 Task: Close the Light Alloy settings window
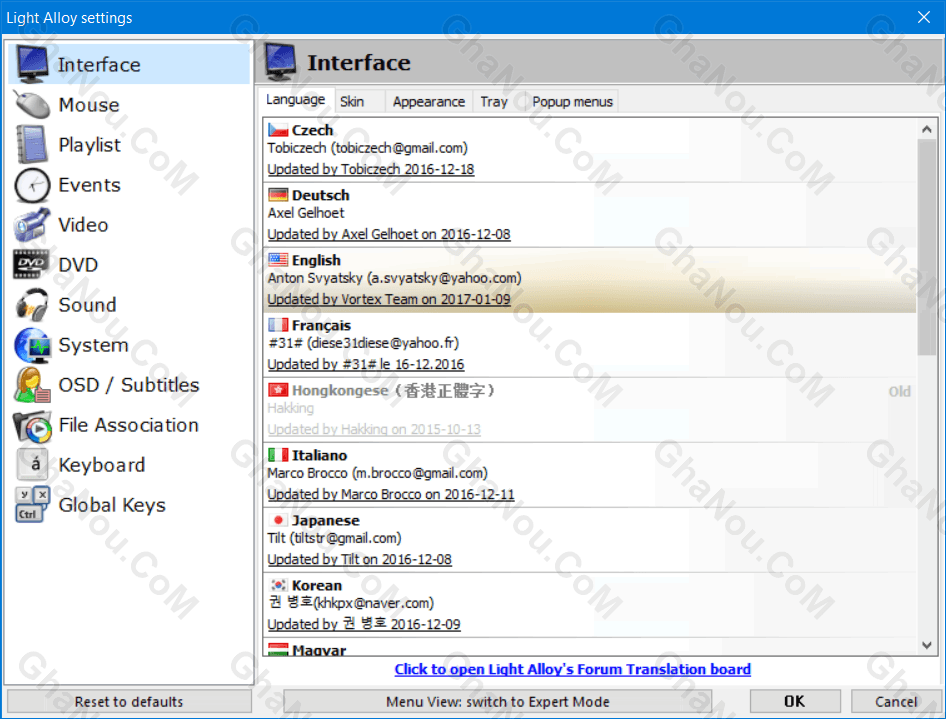tap(924, 17)
